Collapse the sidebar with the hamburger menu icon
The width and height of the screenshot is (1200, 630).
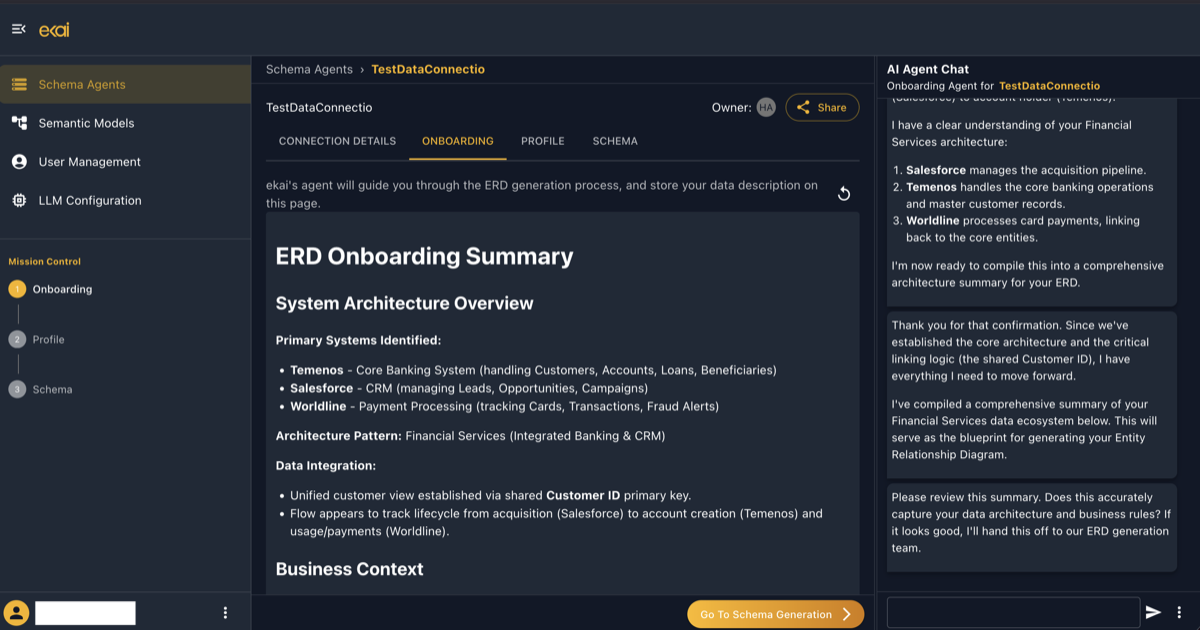(18, 30)
